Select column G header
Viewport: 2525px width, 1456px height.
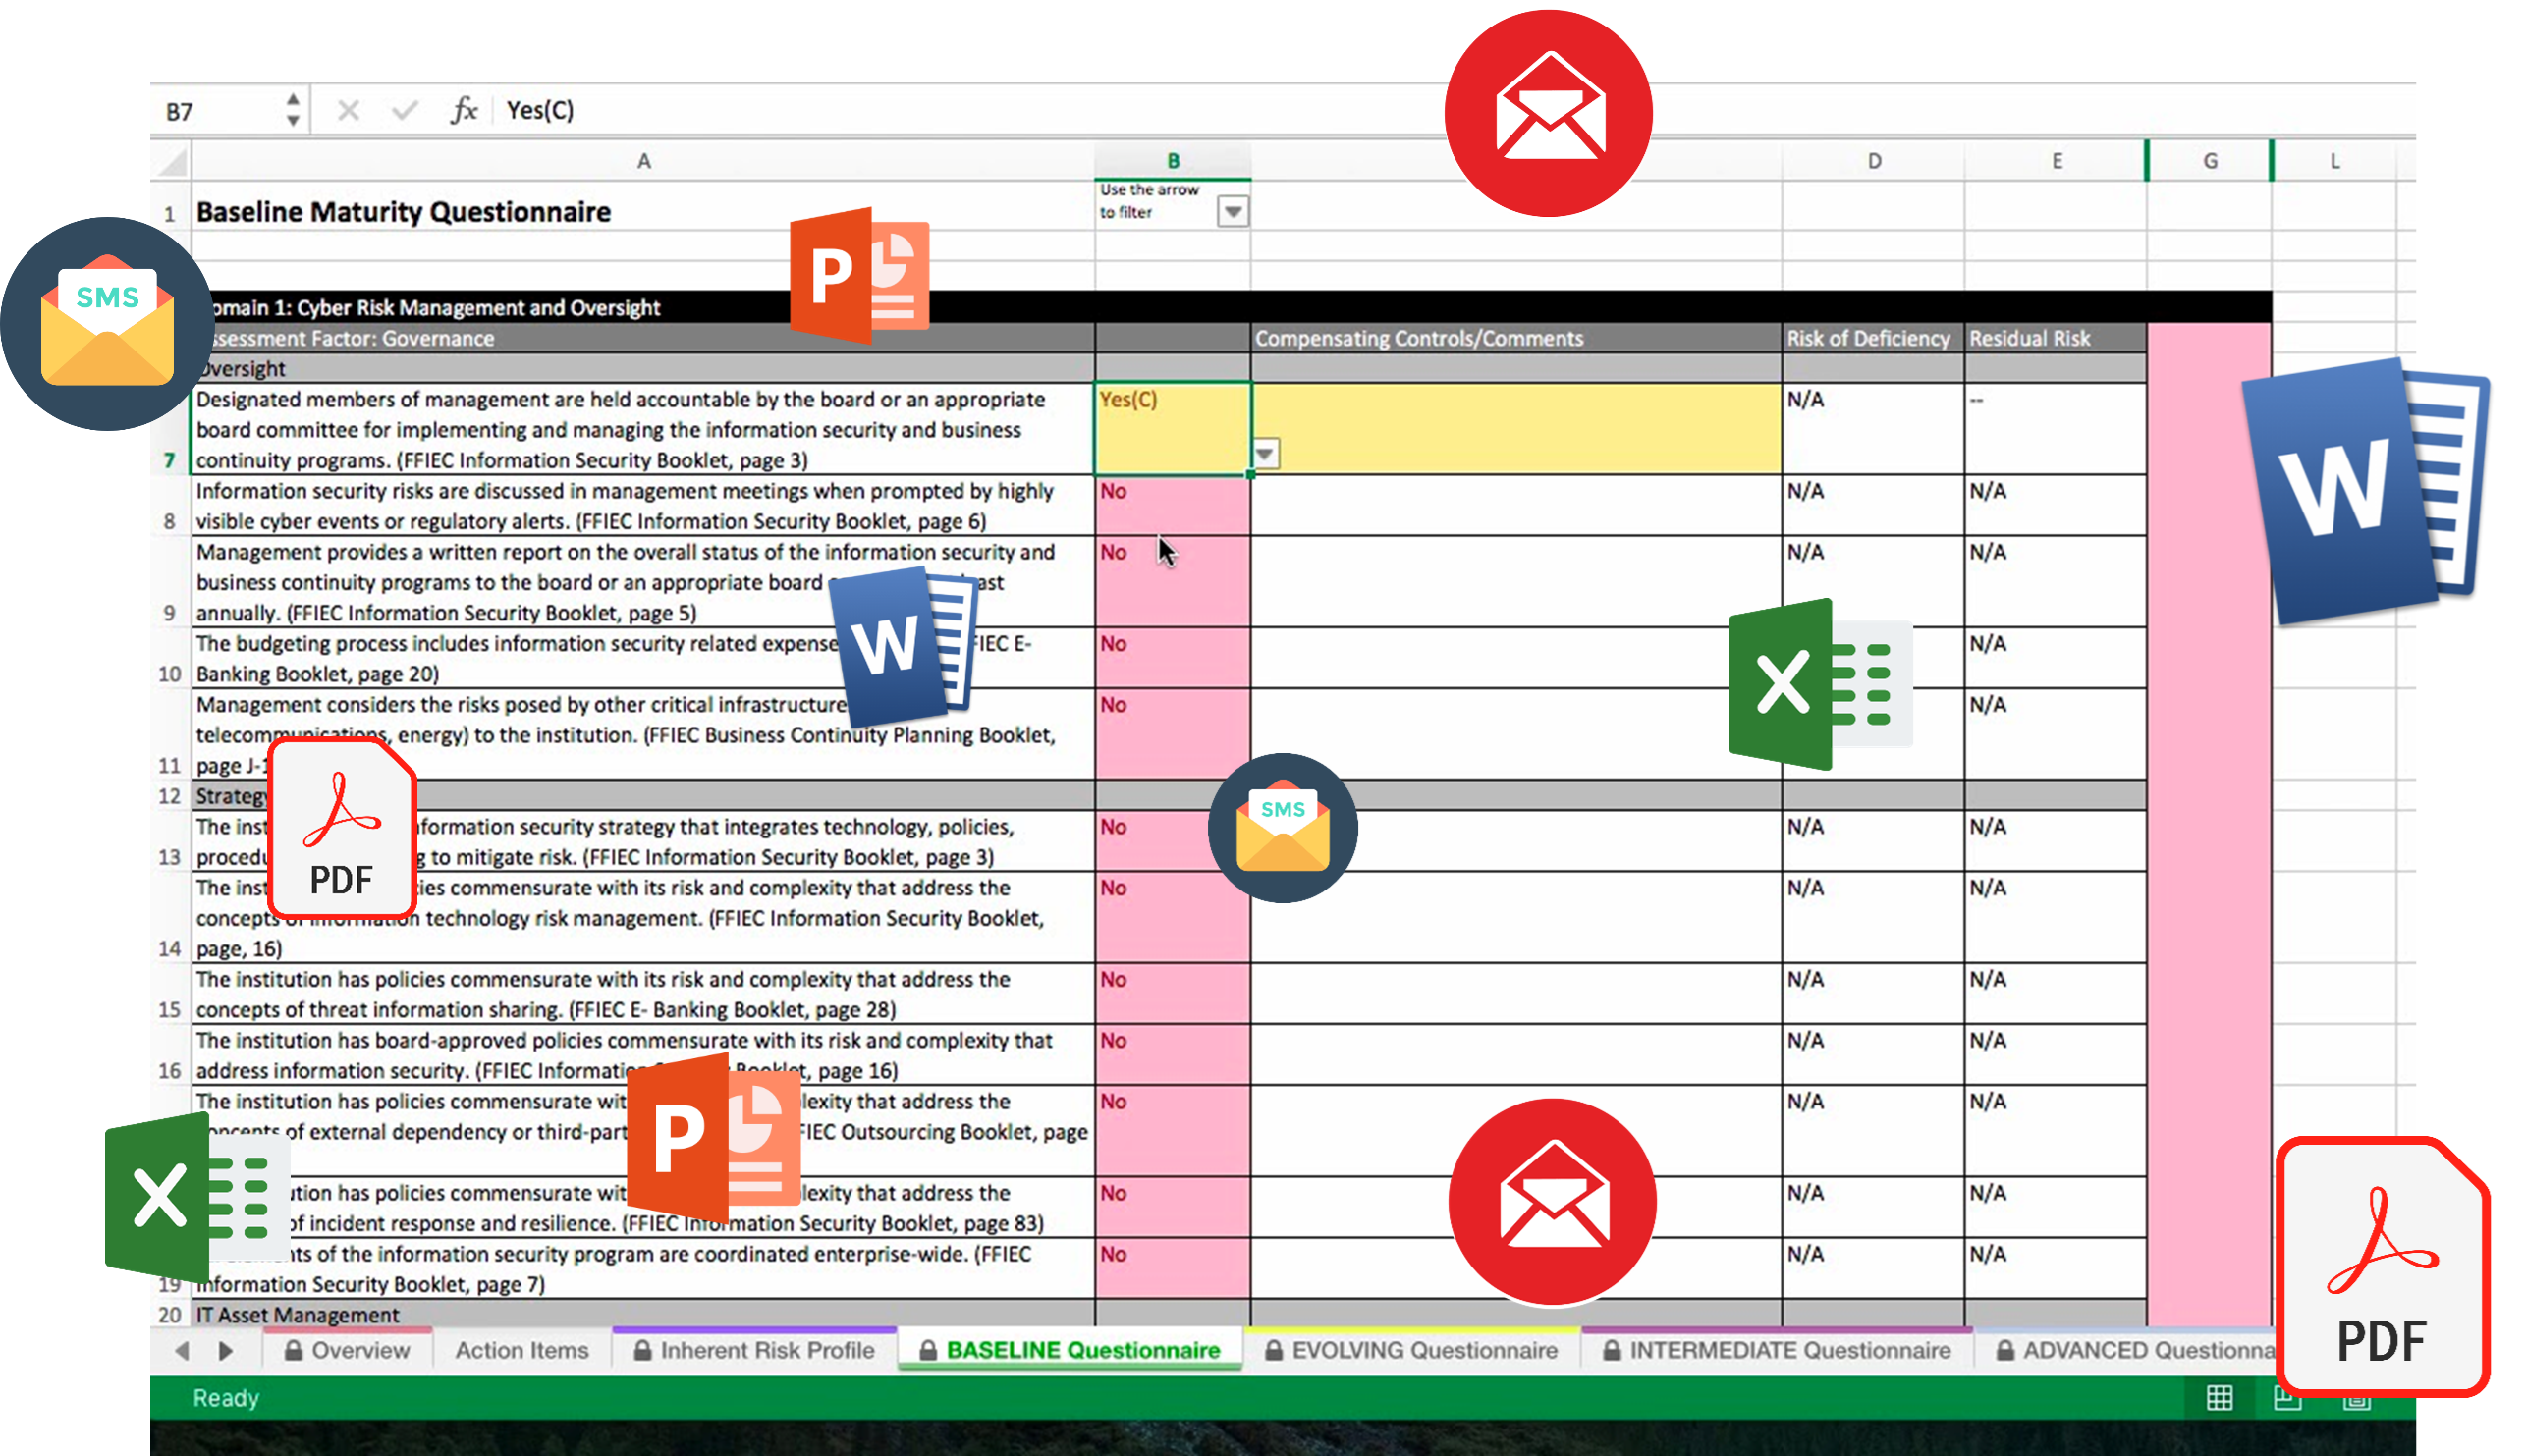tap(2209, 161)
